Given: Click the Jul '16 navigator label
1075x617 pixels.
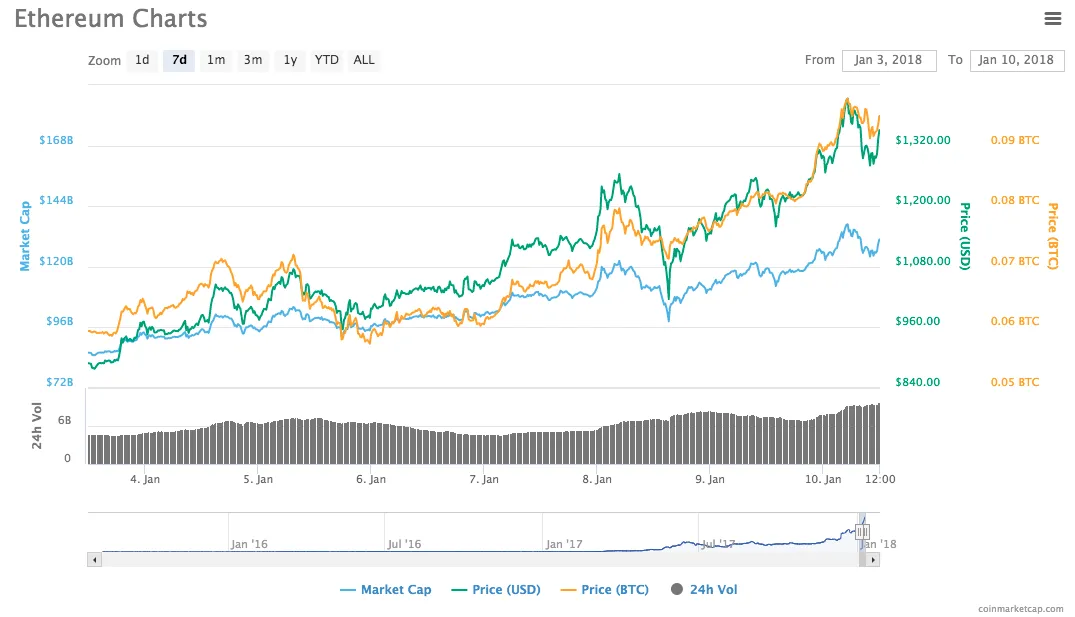Looking at the screenshot, I should coord(404,544).
